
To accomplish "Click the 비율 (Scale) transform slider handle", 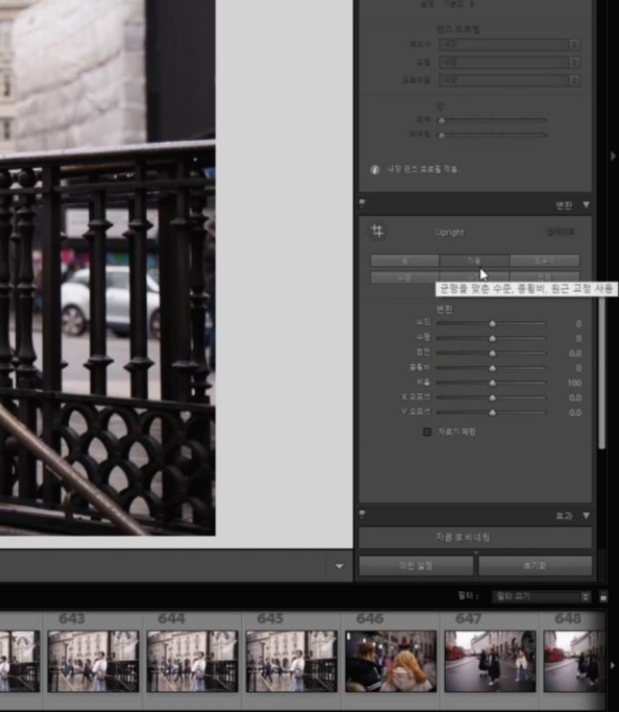I will click(492, 383).
